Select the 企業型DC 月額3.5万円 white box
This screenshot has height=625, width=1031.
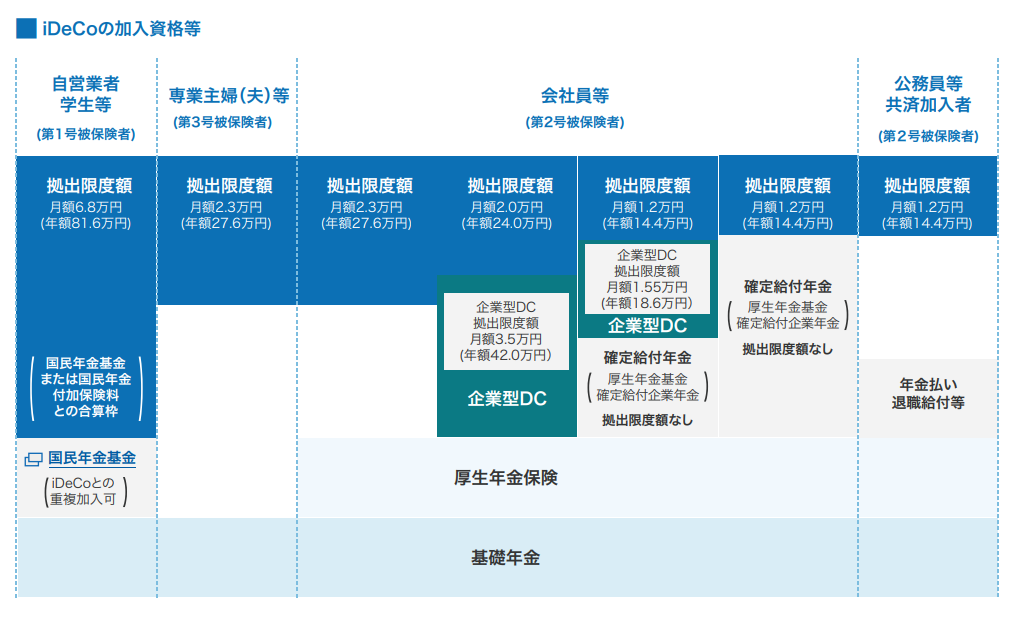[507, 329]
